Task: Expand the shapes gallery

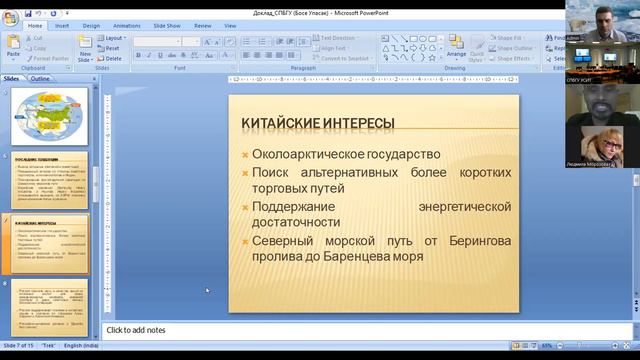Action: [x=441, y=58]
